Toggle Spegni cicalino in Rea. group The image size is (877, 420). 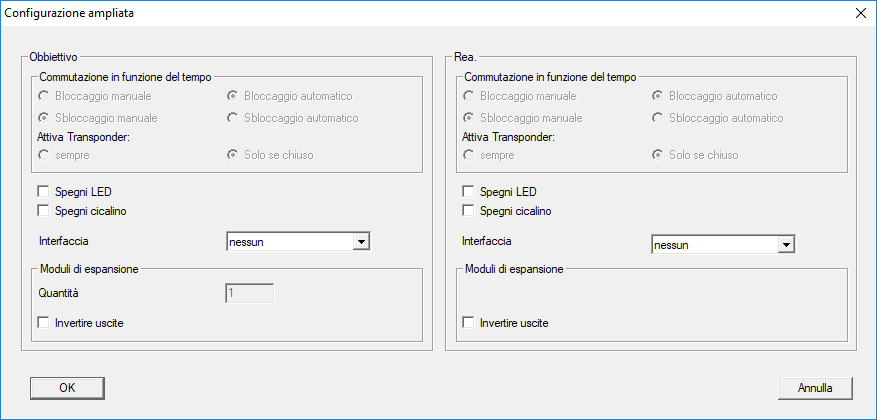[x=468, y=210]
